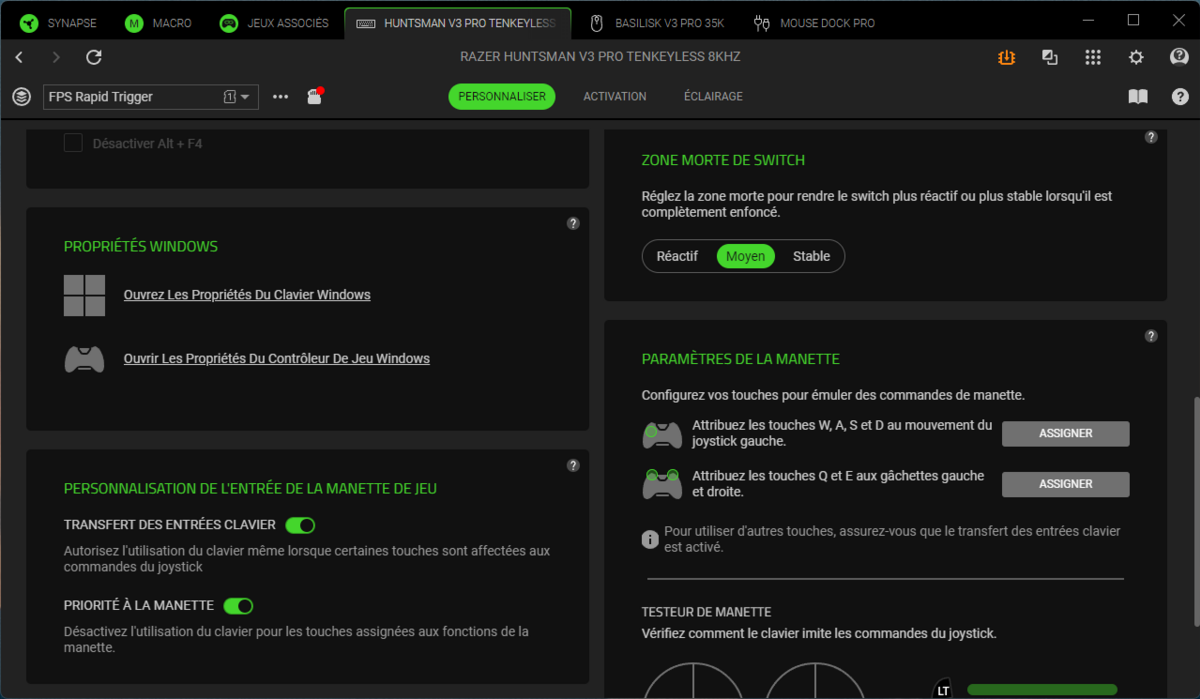Image resolution: width=1200 pixels, height=699 pixels.
Task: Click the gamepad icon under Propriétés Windows
Action: 84,358
